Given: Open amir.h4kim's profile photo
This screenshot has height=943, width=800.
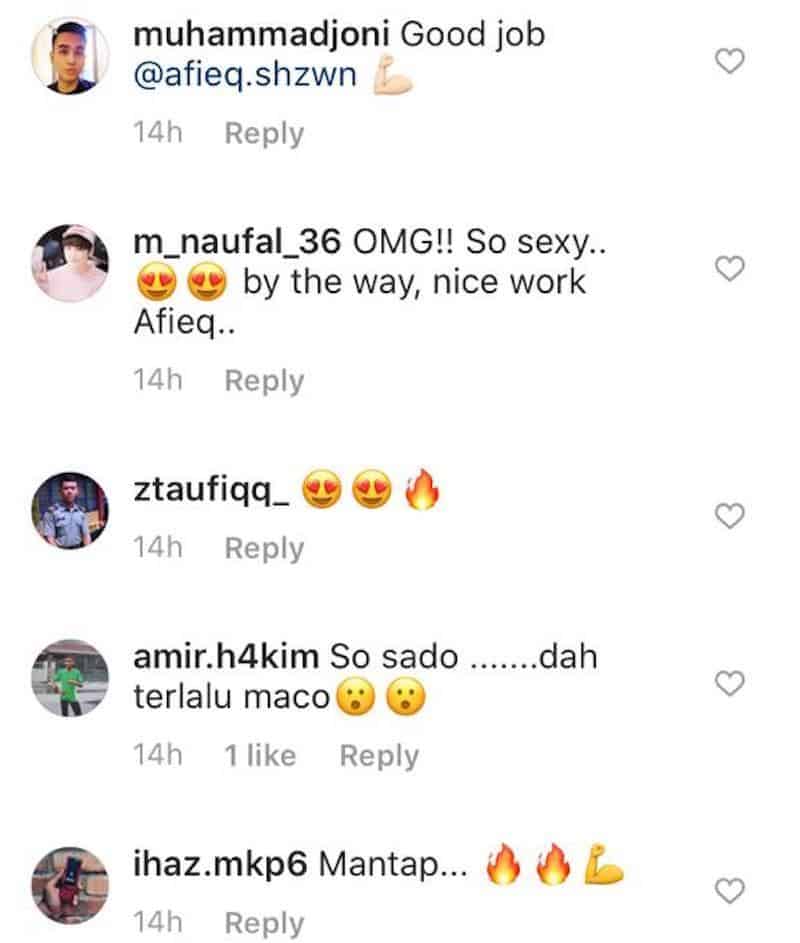Looking at the screenshot, I should click(66, 679).
